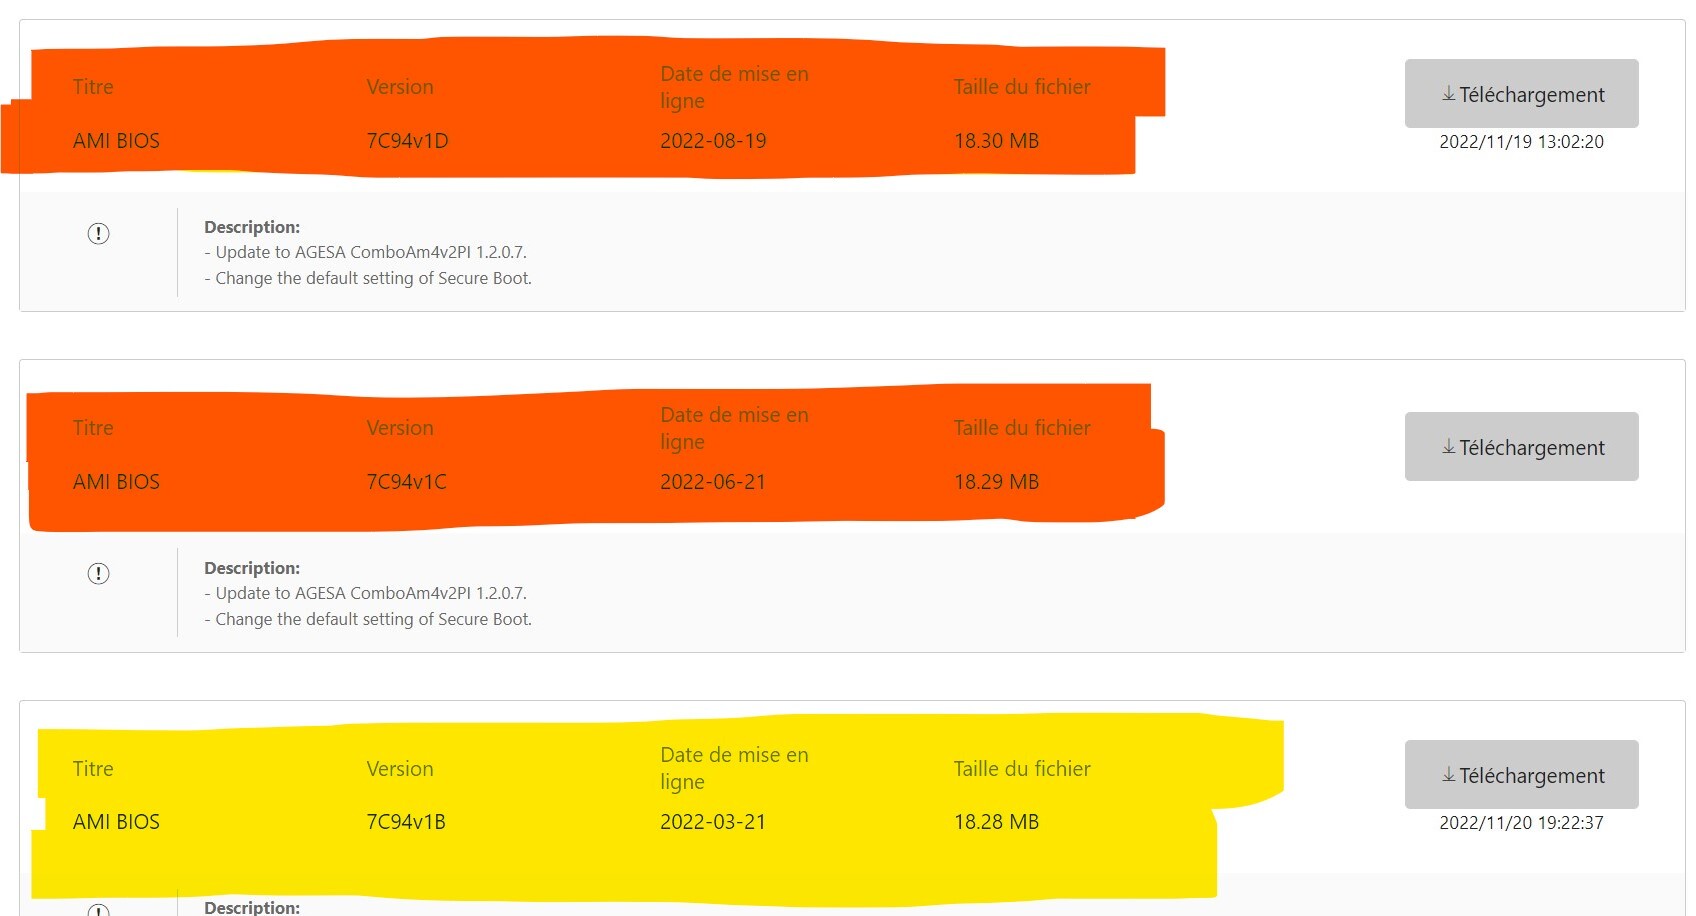The width and height of the screenshot is (1696, 916).
Task: Click download timestamp 2022/11/20 19:22:37
Action: (1521, 823)
